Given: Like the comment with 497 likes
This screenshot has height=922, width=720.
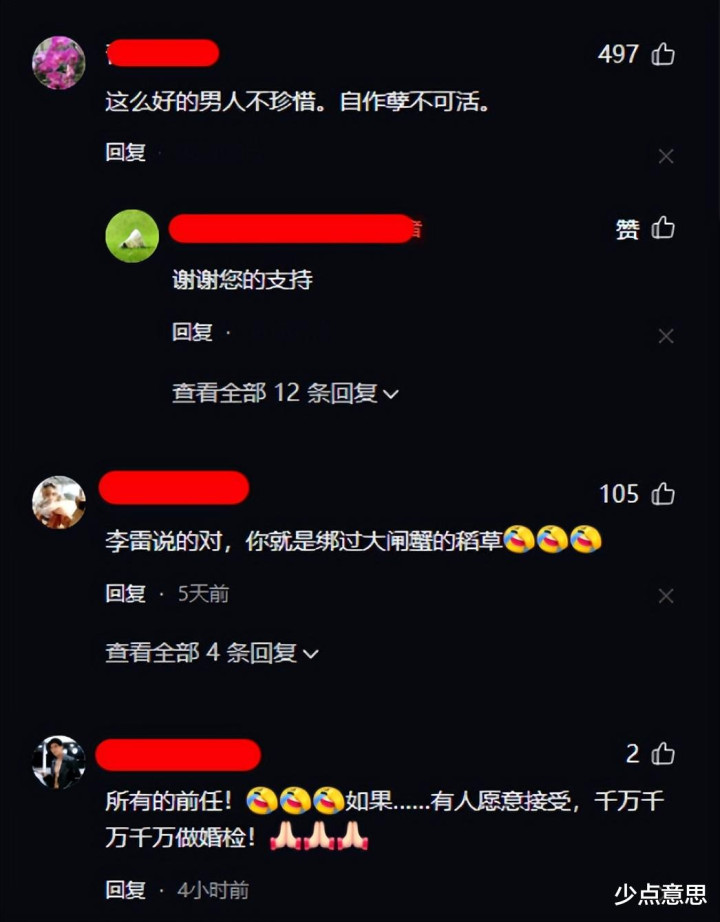Looking at the screenshot, I should tap(663, 54).
